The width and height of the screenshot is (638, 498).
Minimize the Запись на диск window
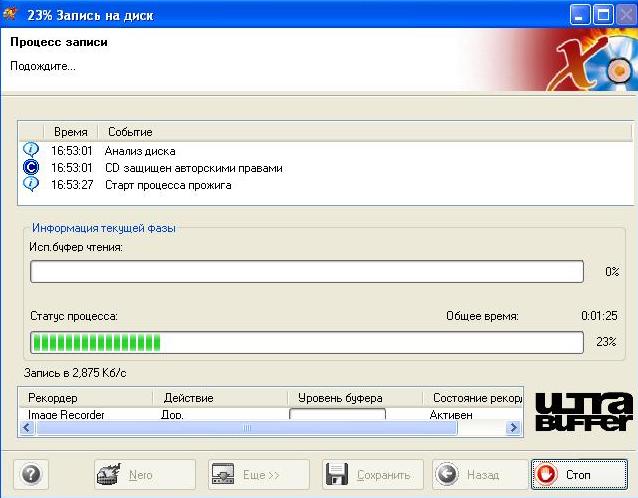click(580, 15)
